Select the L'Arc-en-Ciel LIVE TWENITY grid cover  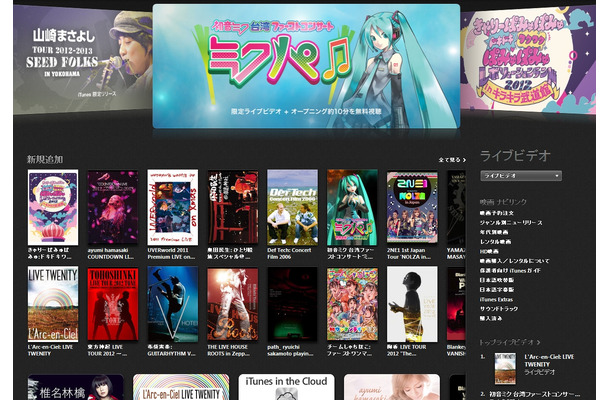(53, 304)
